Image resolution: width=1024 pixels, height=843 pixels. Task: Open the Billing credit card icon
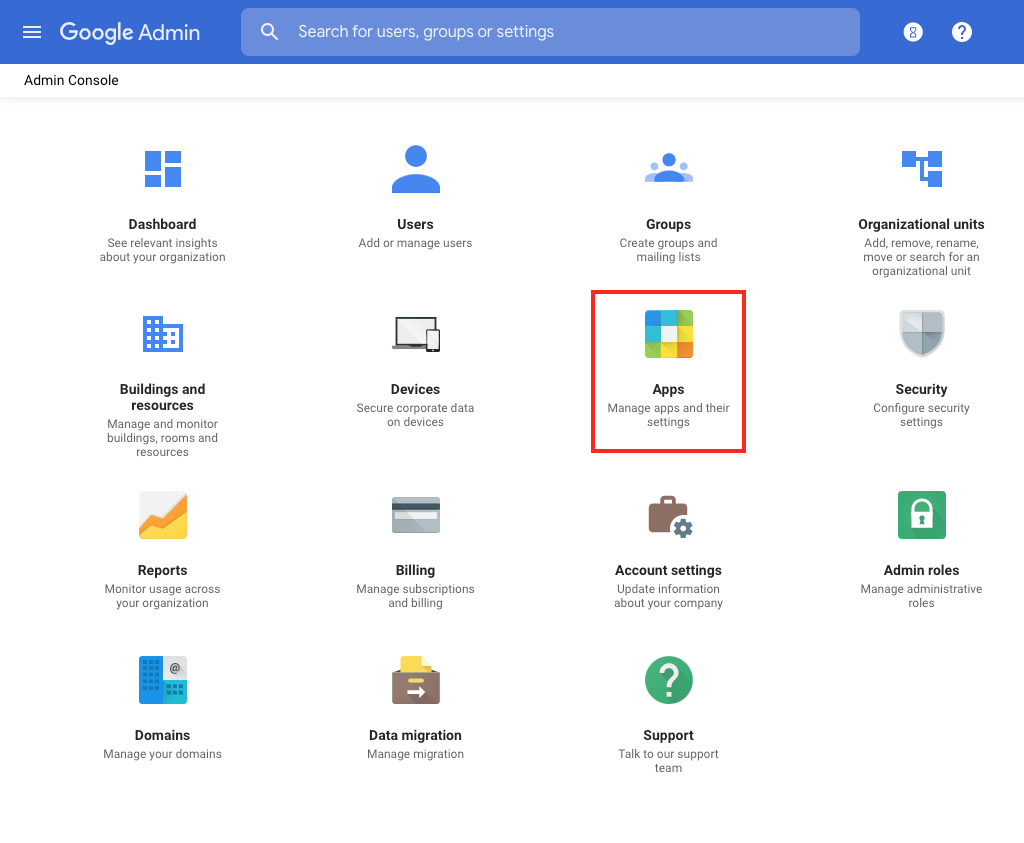tap(415, 515)
